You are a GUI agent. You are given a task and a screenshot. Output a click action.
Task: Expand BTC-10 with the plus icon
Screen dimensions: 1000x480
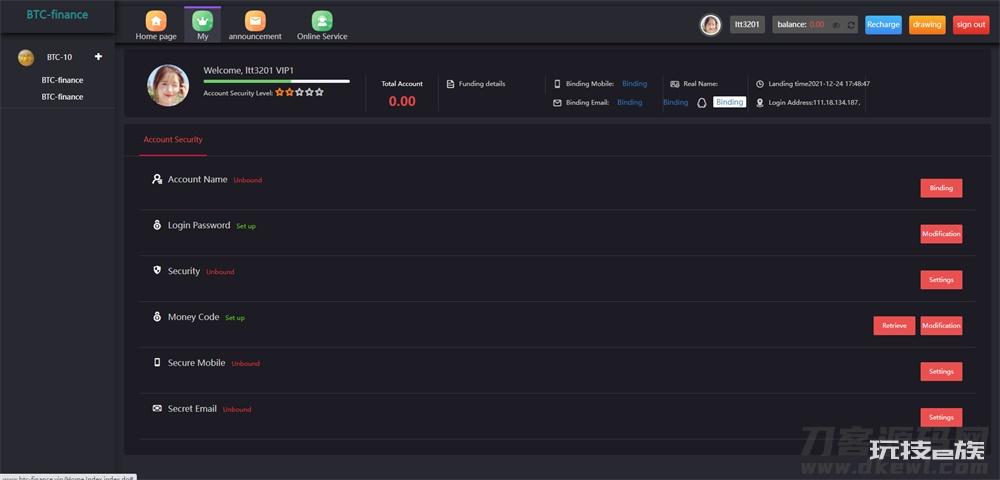[x=98, y=57]
